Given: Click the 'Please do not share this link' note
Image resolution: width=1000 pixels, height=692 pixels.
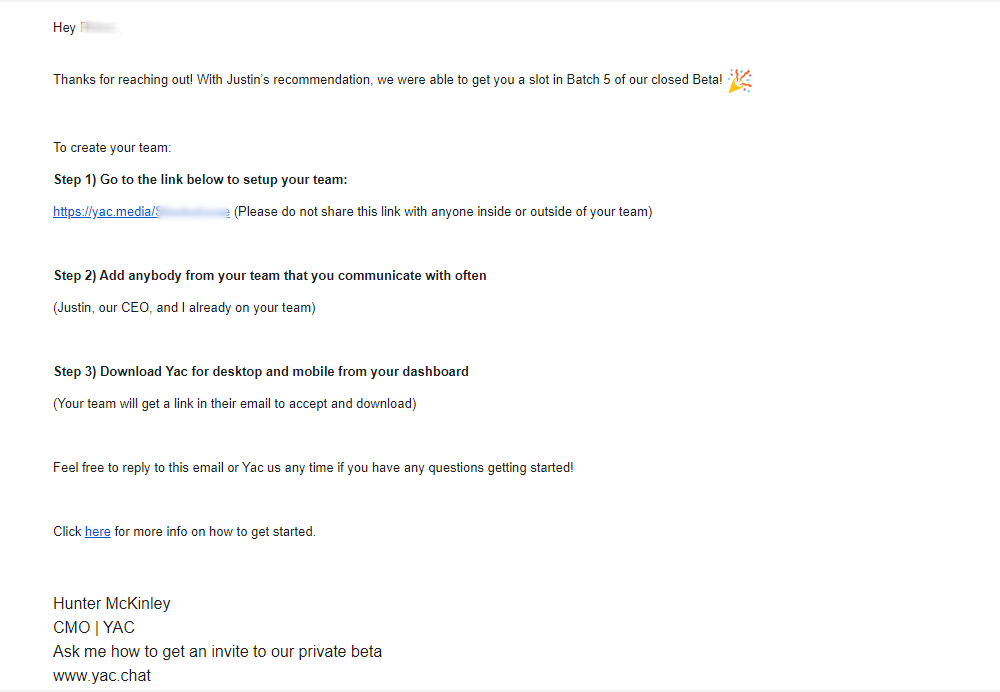Looking at the screenshot, I should [x=443, y=212].
